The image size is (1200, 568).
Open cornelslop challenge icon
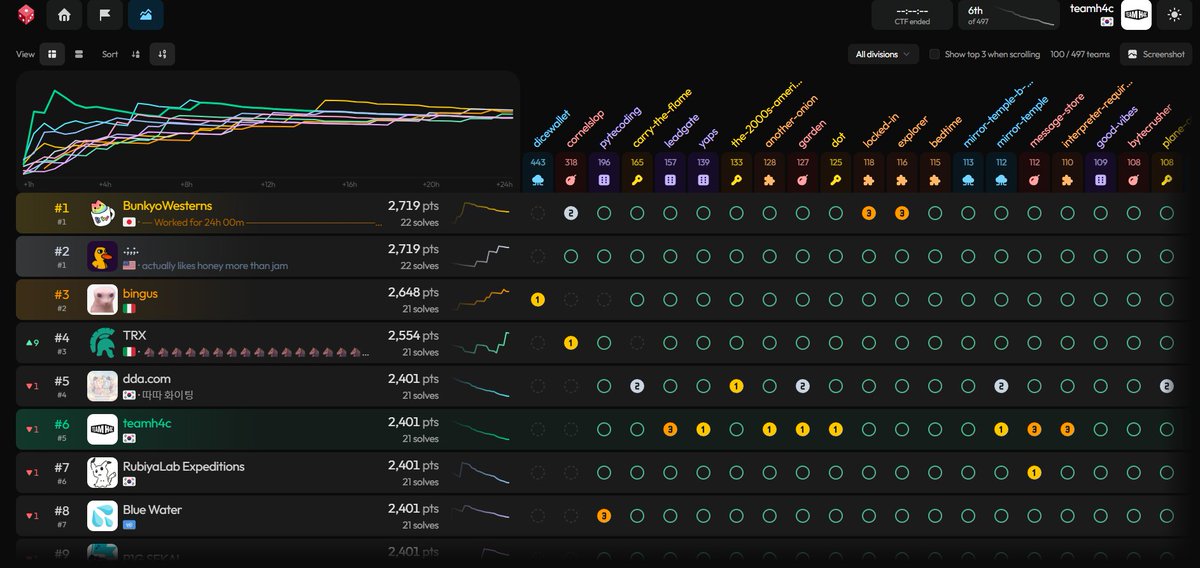click(x=571, y=180)
